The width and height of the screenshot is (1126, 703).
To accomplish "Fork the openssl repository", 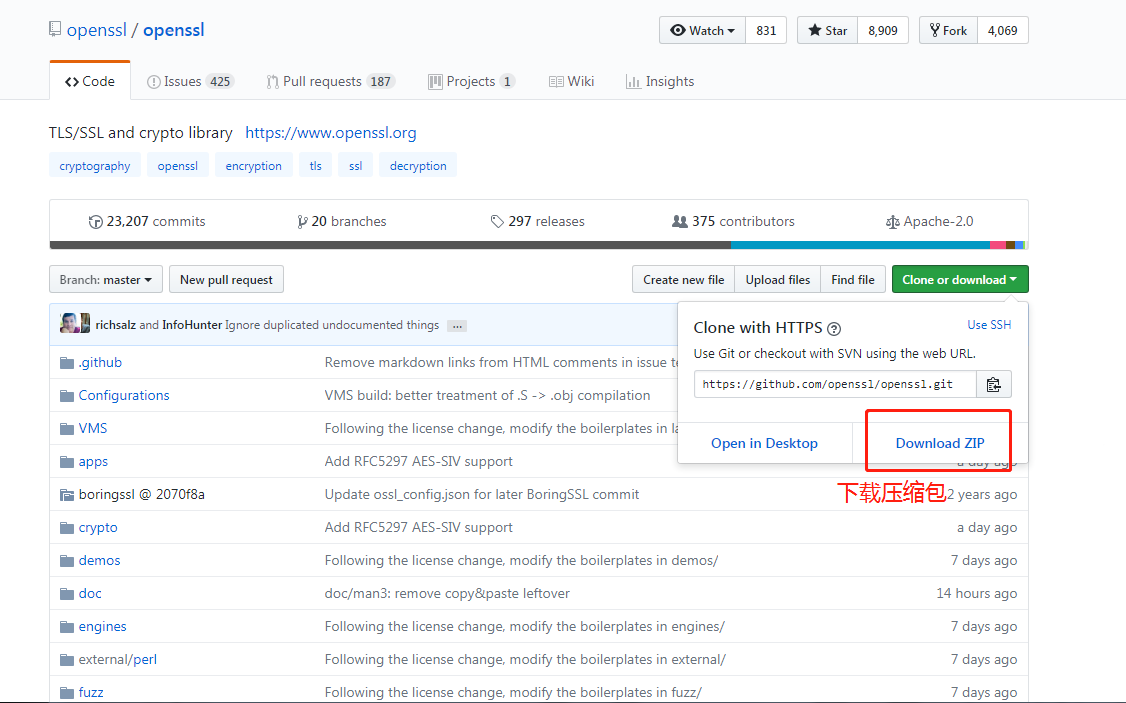I will coord(949,30).
